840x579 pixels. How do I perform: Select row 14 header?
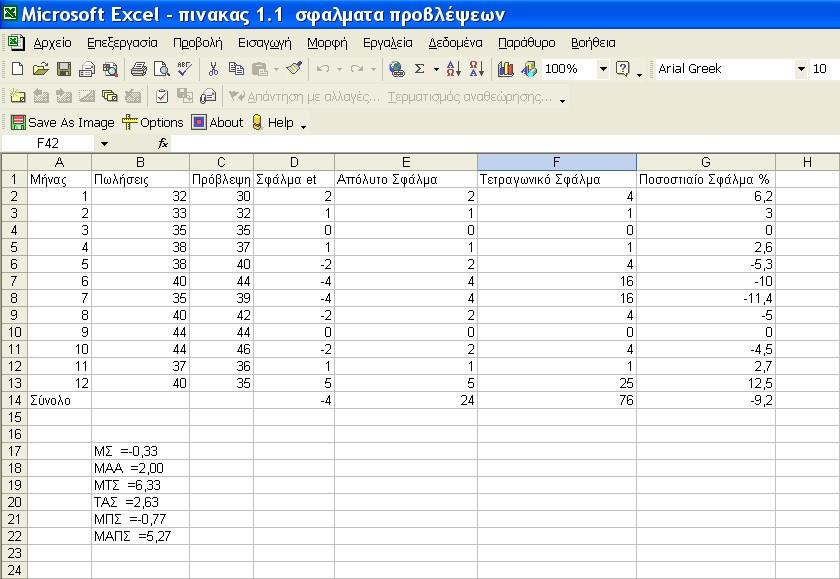tap(14, 400)
